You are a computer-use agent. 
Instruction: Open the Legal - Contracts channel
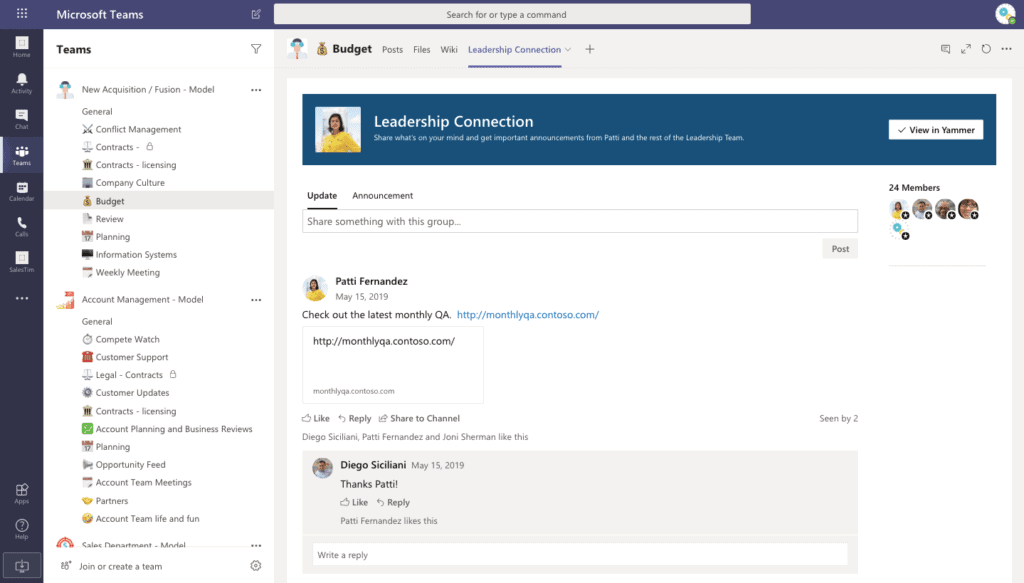coord(129,375)
